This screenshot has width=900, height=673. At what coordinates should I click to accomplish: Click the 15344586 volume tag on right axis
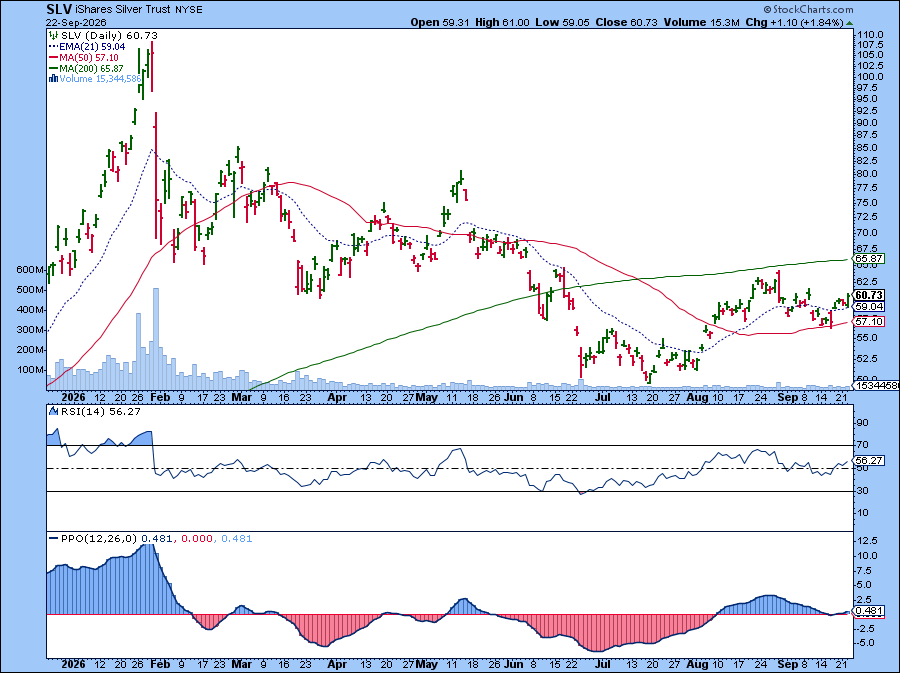[x=877, y=386]
